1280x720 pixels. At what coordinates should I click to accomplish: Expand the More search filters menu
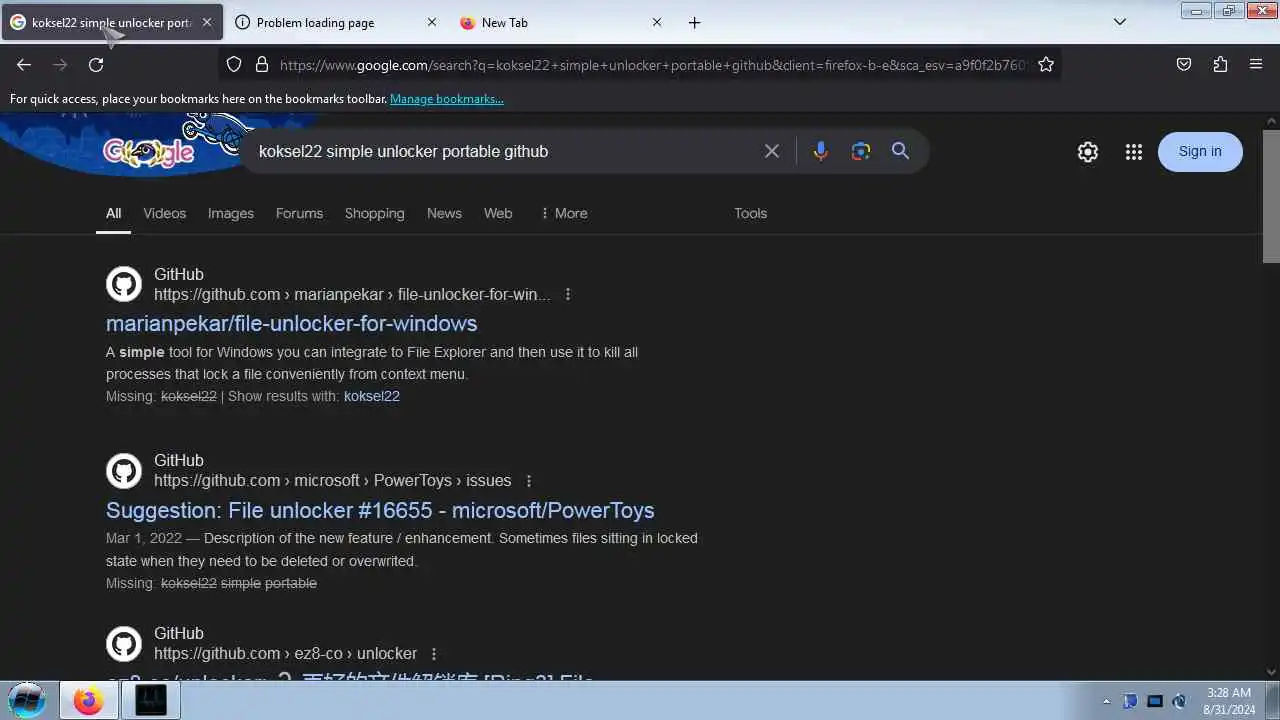pyautogui.click(x=564, y=213)
